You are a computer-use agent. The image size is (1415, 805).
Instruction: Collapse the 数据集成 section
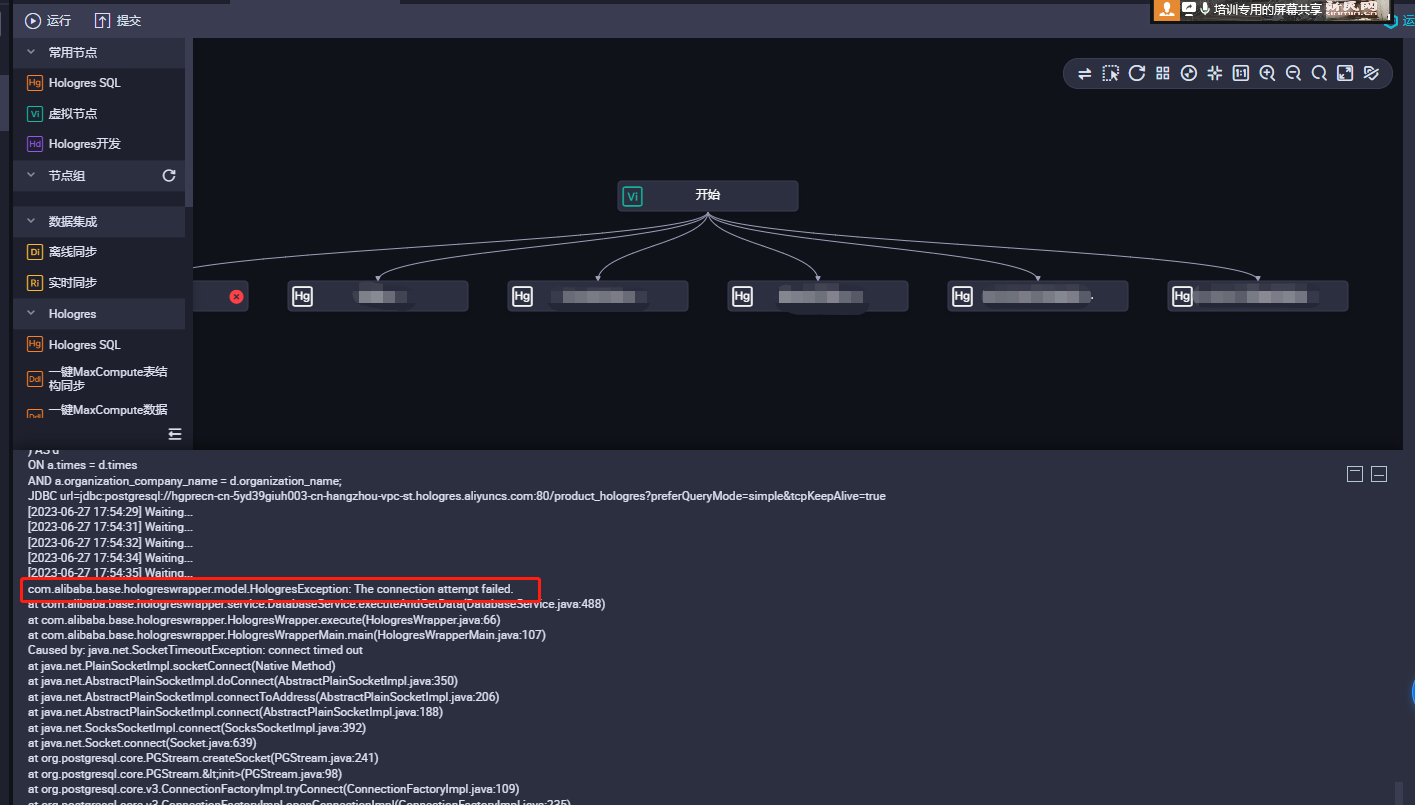tap(31, 221)
